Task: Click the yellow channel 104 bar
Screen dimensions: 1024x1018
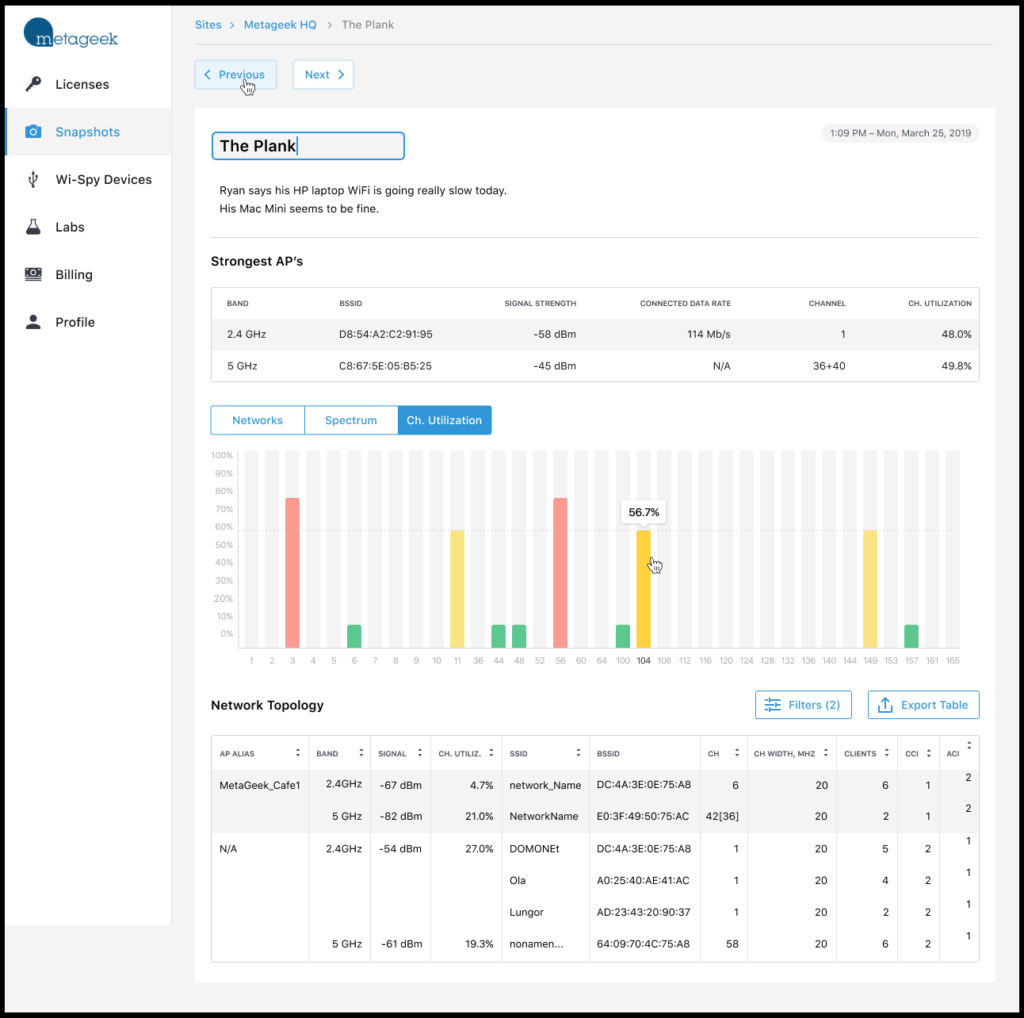Action: pyautogui.click(x=643, y=589)
